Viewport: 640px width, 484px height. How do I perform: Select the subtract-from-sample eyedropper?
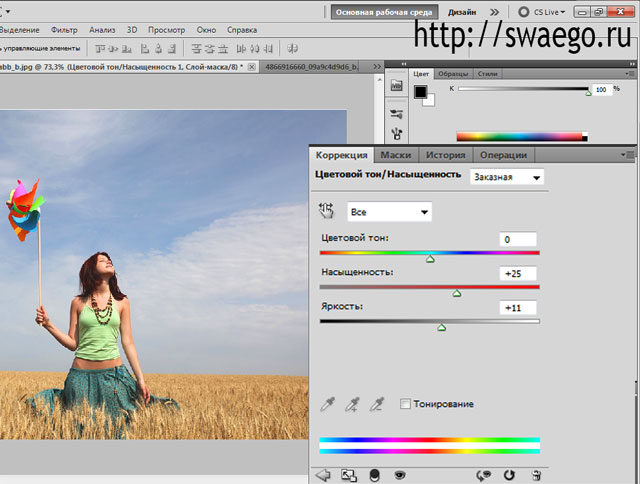(376, 404)
